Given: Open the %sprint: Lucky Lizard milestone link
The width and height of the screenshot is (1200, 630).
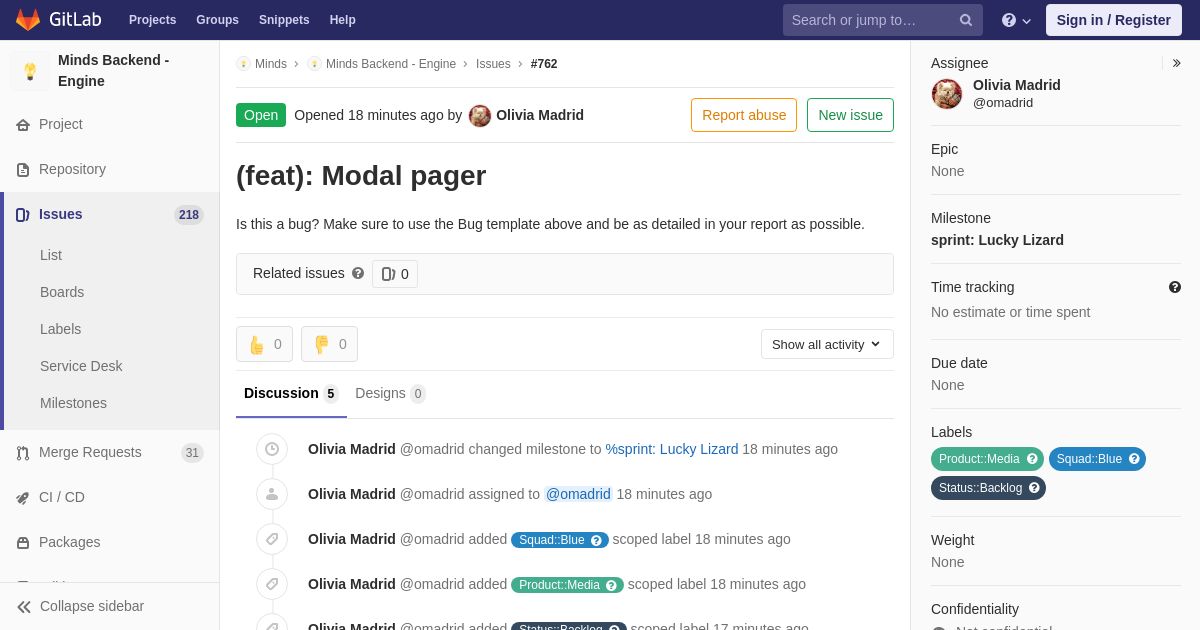Looking at the screenshot, I should pyautogui.click(x=672, y=449).
